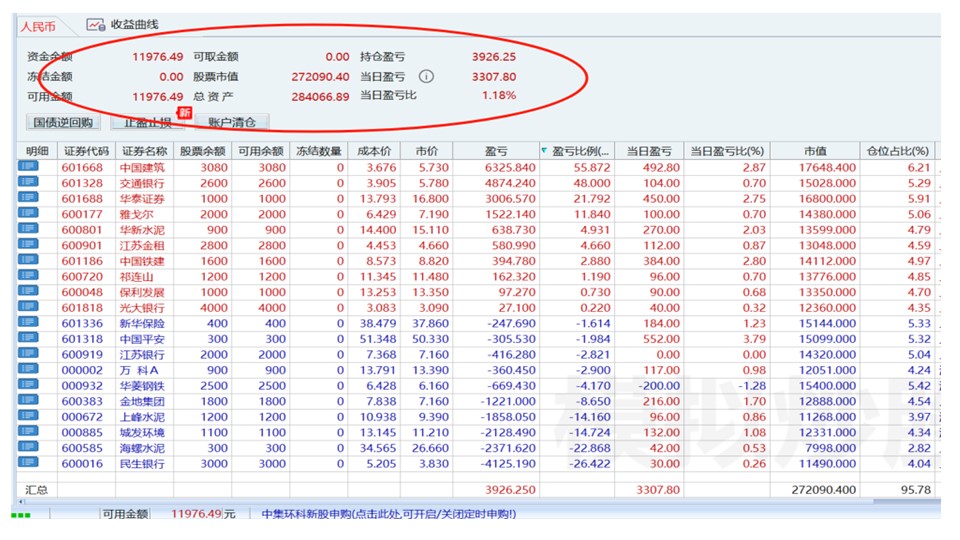
Task: Click market value 17648.400
Action: tap(827, 167)
